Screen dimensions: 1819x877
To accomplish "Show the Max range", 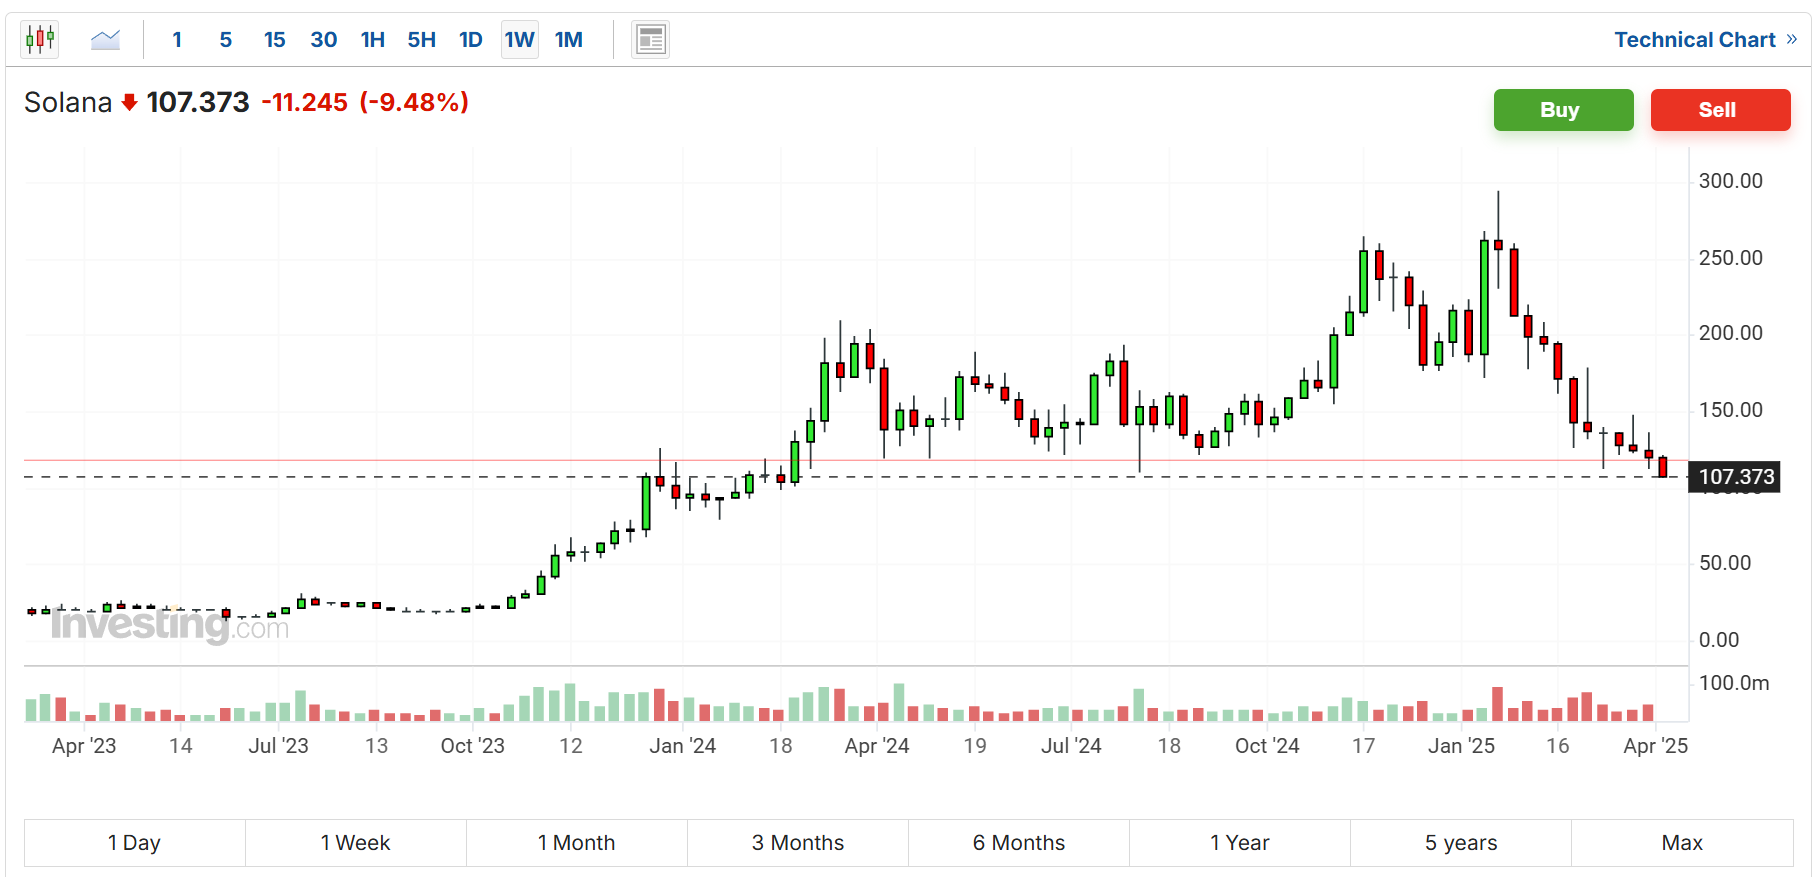I will pyautogui.click(x=1682, y=843).
